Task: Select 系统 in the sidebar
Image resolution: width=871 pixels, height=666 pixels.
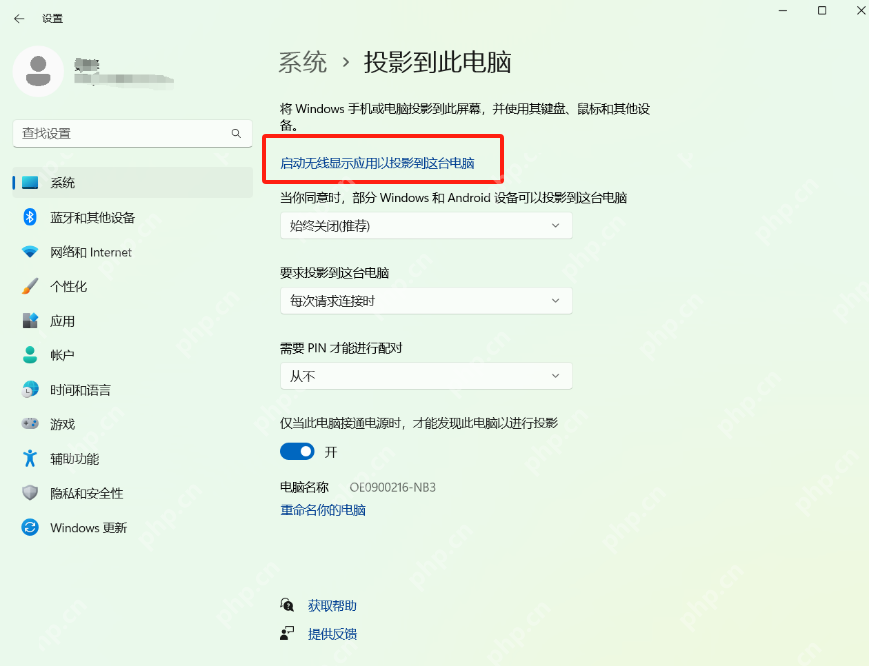Action: coord(133,182)
